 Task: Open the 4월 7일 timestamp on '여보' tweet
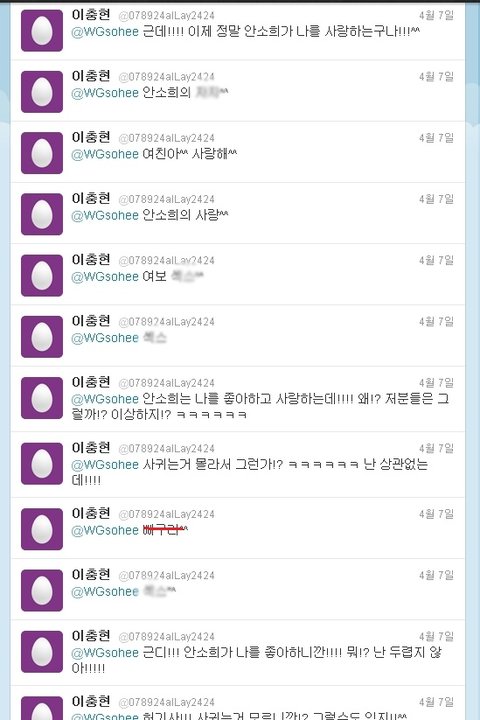436,260
